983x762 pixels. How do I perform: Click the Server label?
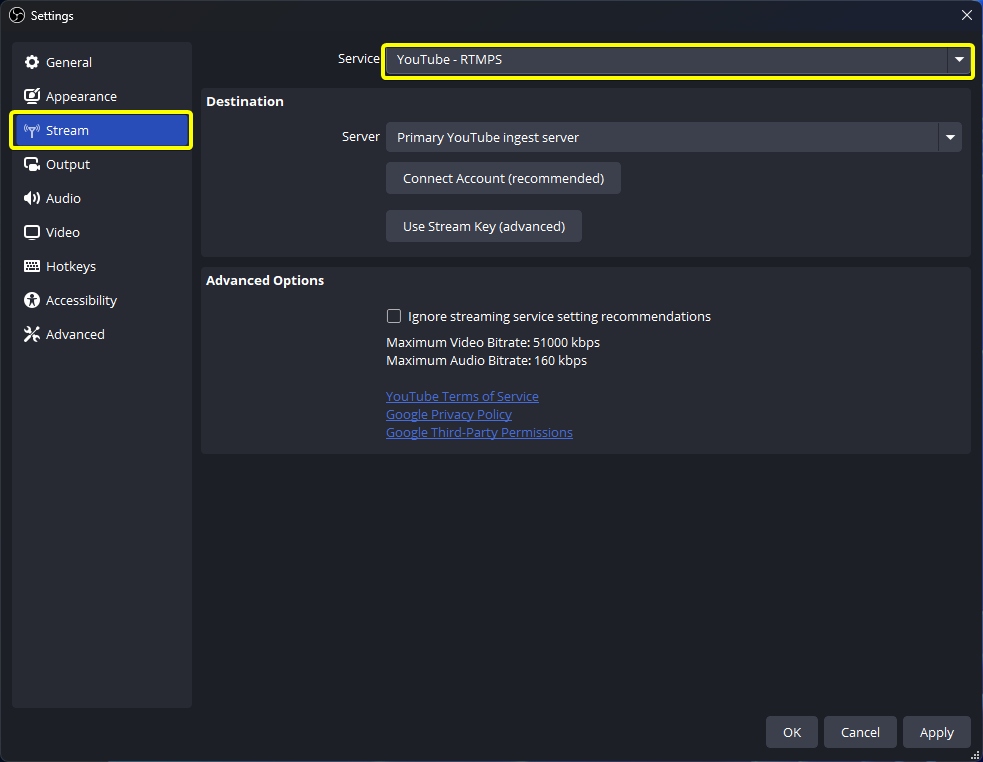(x=360, y=137)
